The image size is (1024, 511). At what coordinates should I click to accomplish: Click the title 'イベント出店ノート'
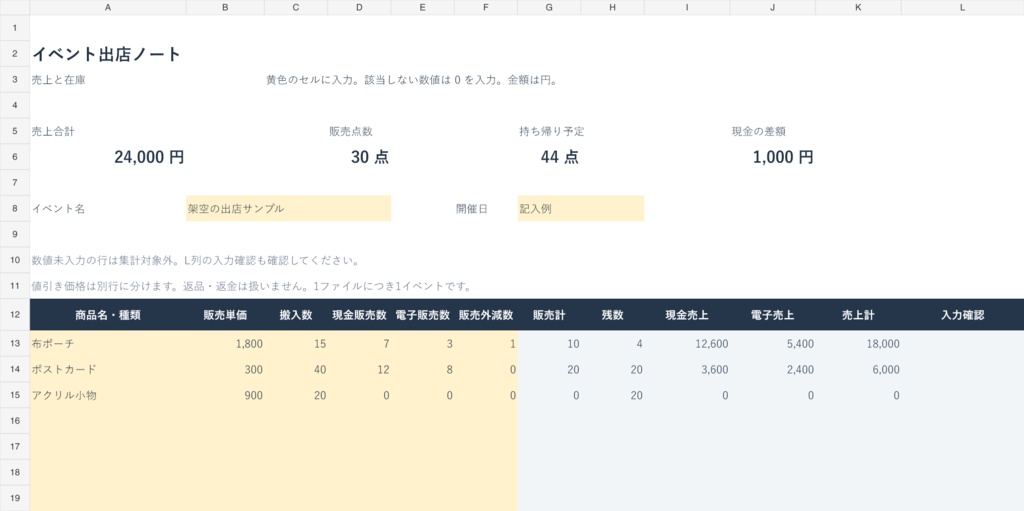[x=106, y=54]
